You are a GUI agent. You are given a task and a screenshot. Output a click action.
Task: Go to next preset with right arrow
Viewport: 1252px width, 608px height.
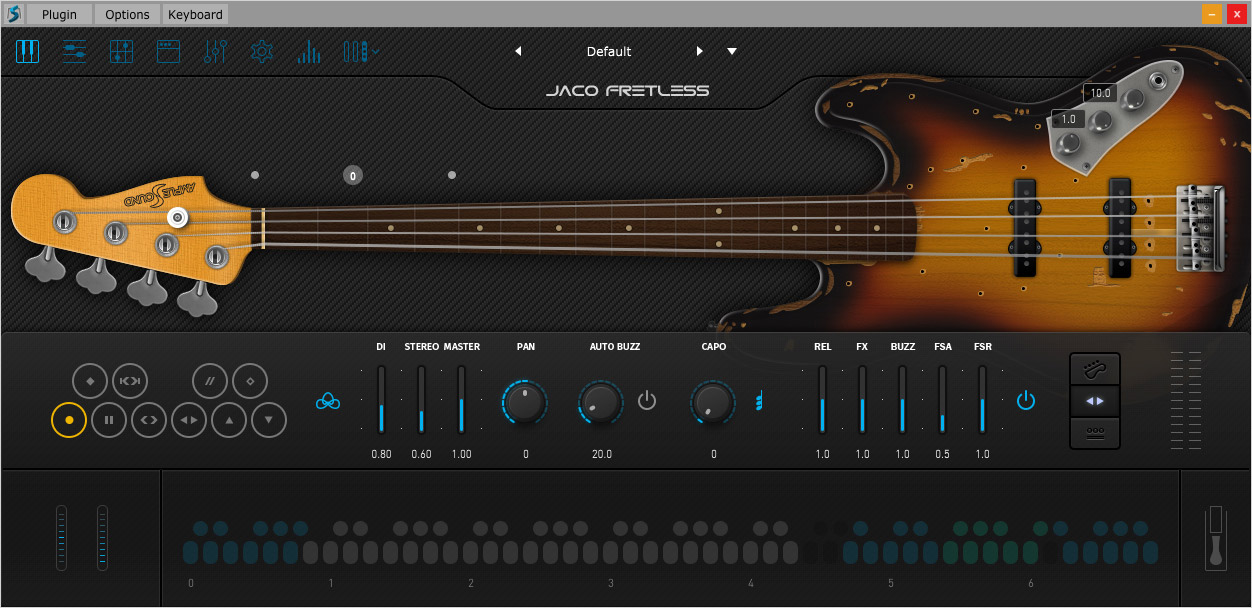coord(700,52)
